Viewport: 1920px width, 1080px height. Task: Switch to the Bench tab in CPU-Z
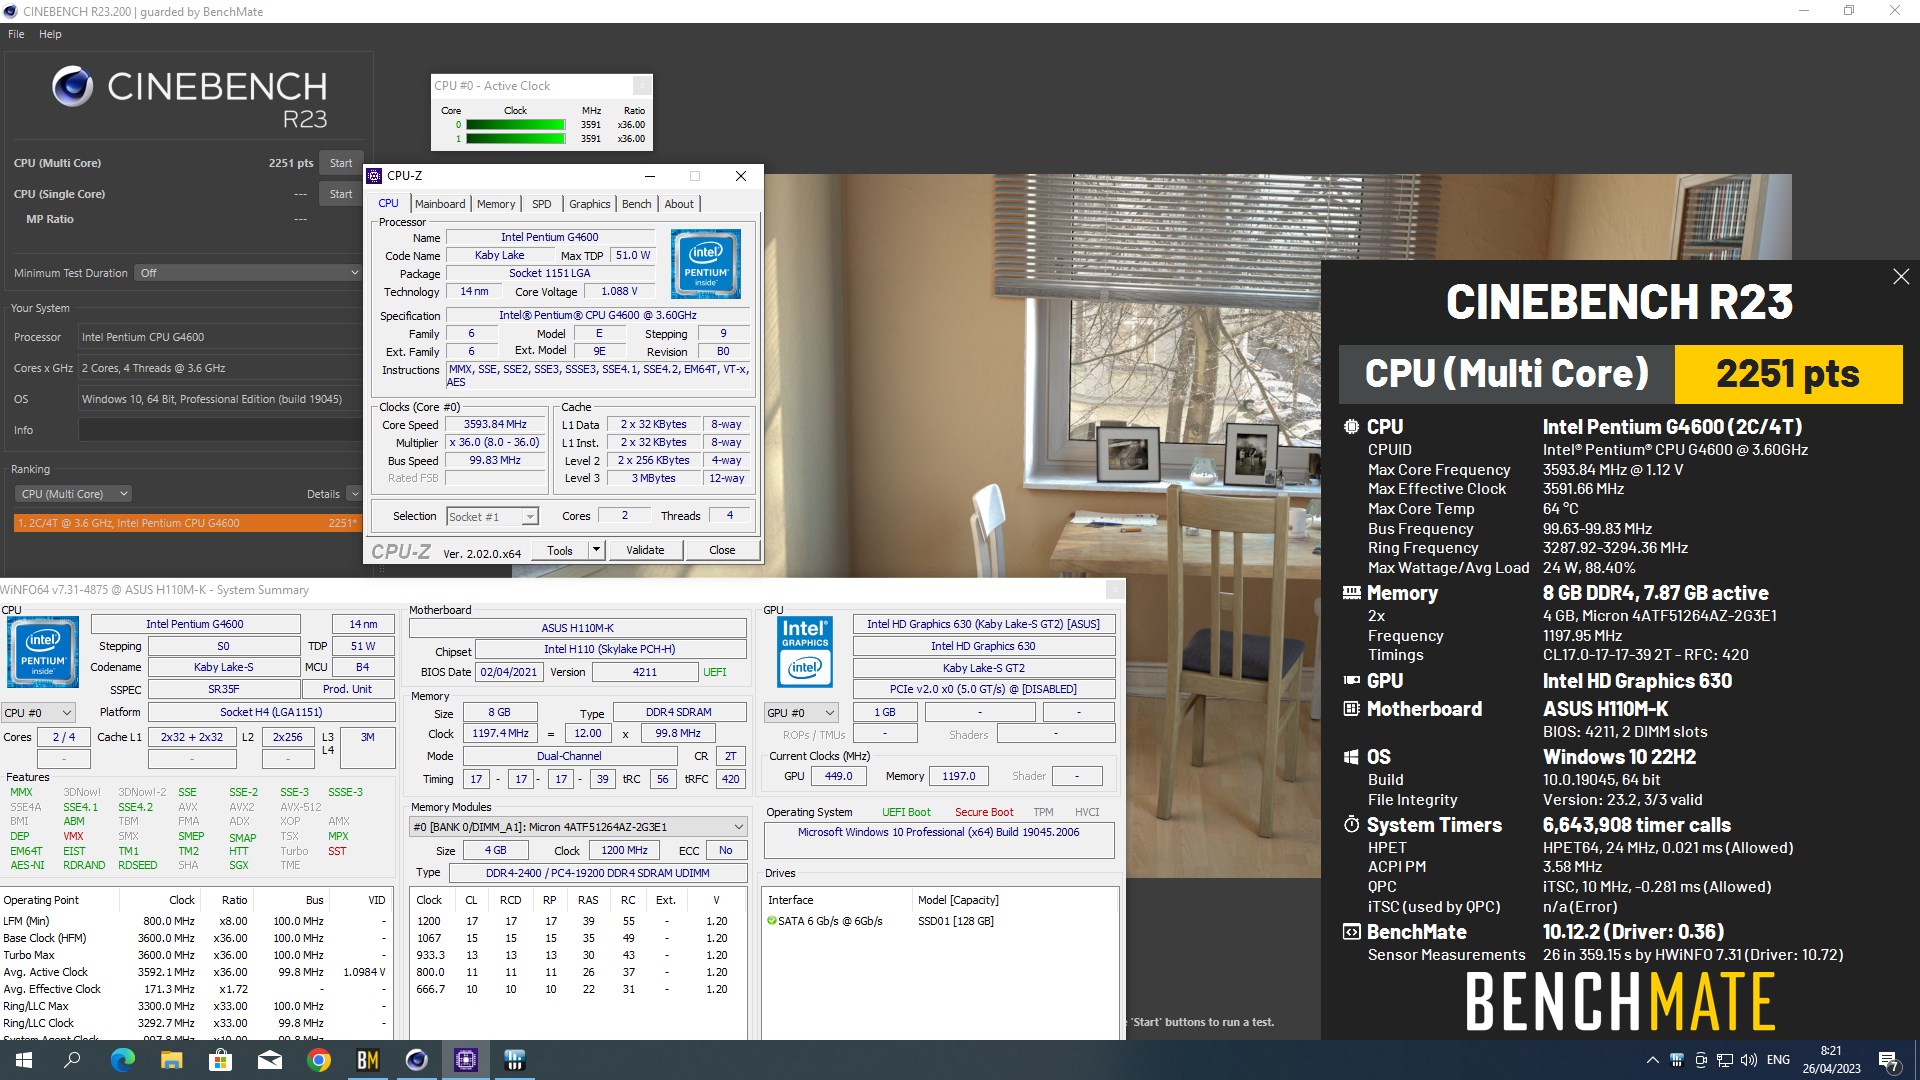point(637,204)
